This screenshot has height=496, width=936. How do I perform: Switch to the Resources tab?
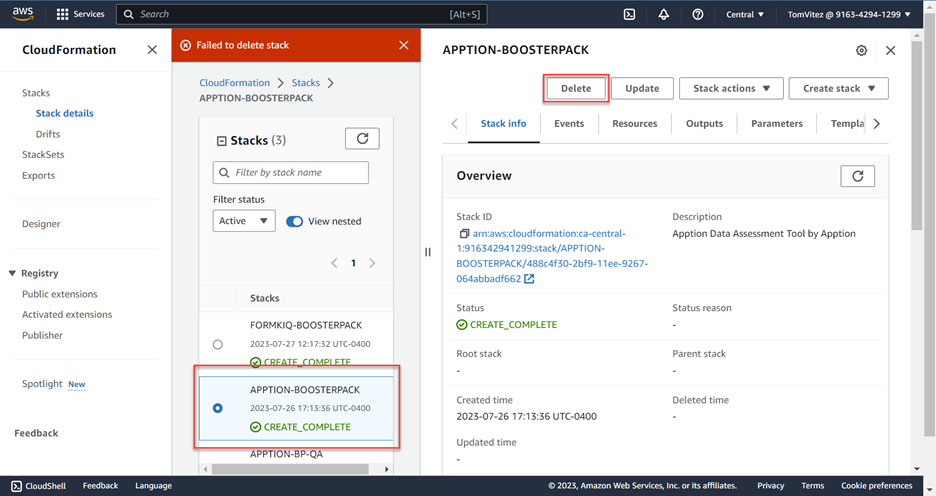(x=635, y=124)
